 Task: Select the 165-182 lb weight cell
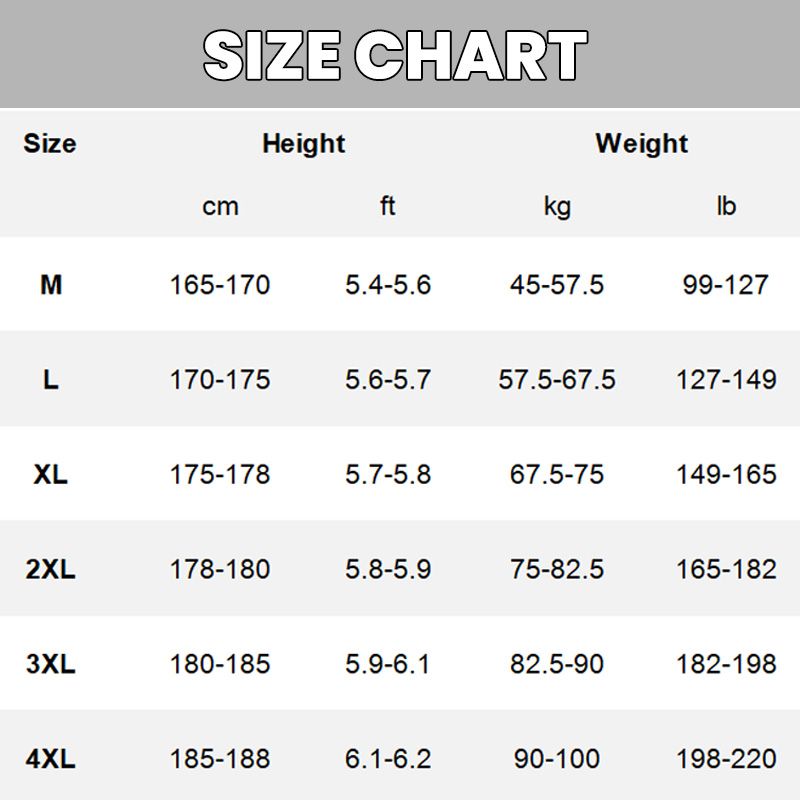(x=726, y=569)
